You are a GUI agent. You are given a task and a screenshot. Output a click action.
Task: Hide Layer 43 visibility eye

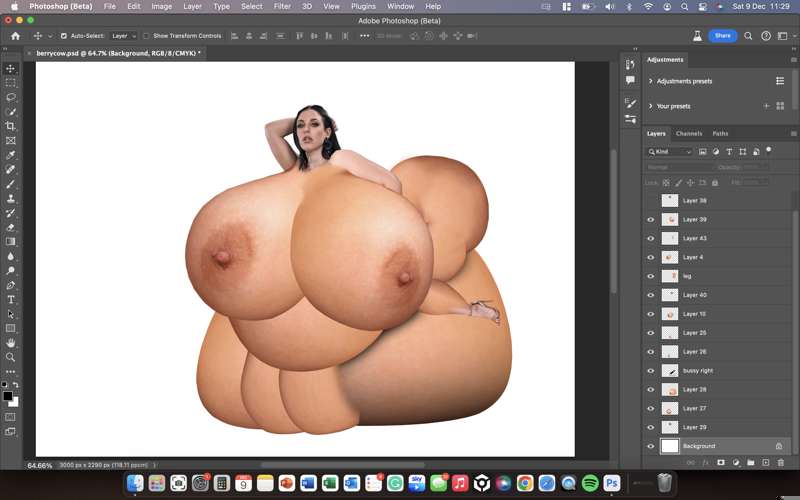pos(651,238)
